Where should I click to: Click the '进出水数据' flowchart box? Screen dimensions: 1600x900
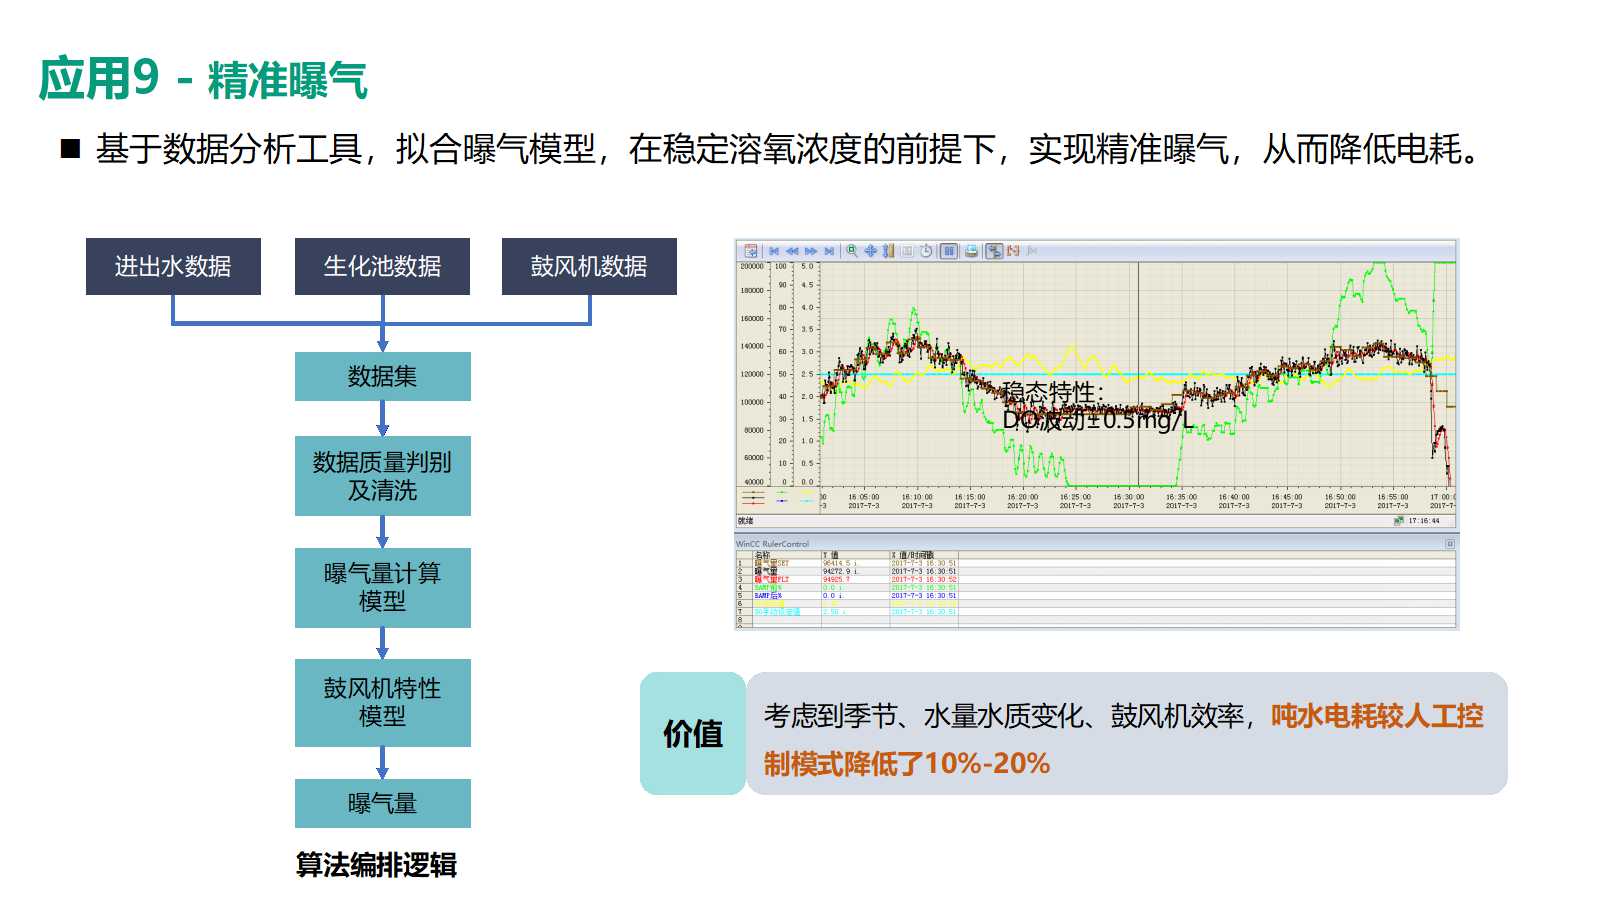point(173,266)
